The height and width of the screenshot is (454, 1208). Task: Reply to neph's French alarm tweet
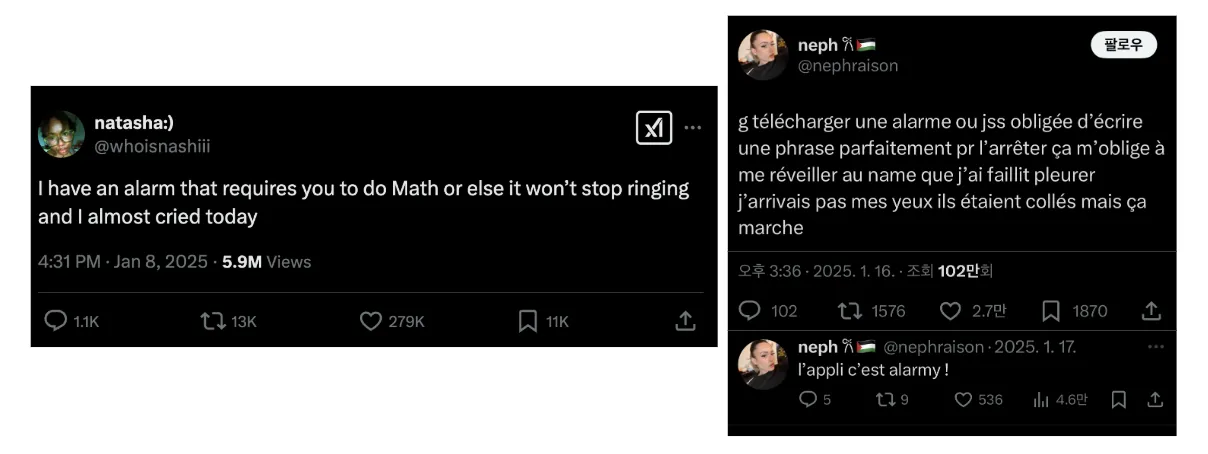(749, 311)
